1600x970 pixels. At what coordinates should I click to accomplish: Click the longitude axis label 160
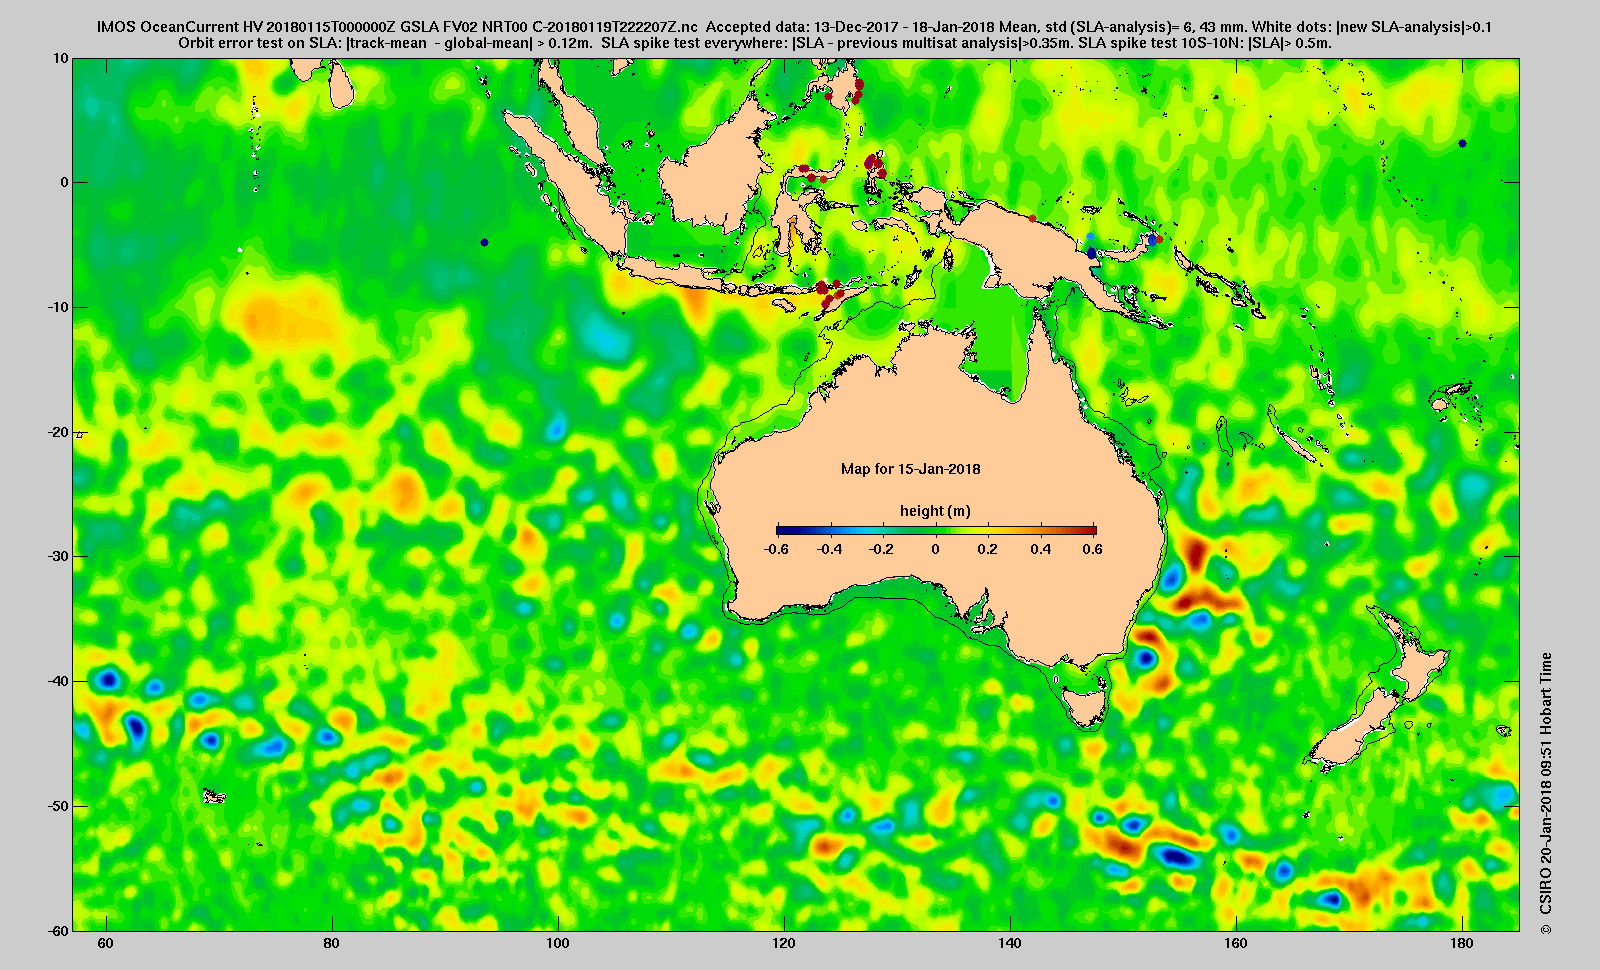pyautogui.click(x=1236, y=944)
